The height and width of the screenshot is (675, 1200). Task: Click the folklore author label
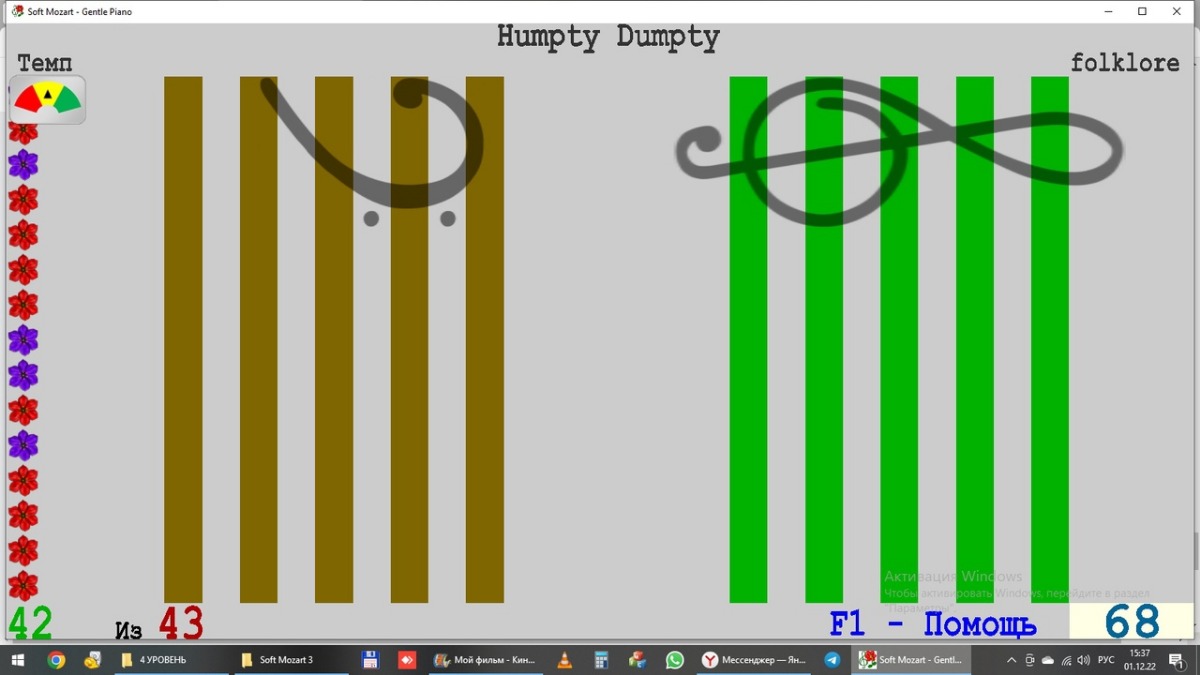(1125, 62)
